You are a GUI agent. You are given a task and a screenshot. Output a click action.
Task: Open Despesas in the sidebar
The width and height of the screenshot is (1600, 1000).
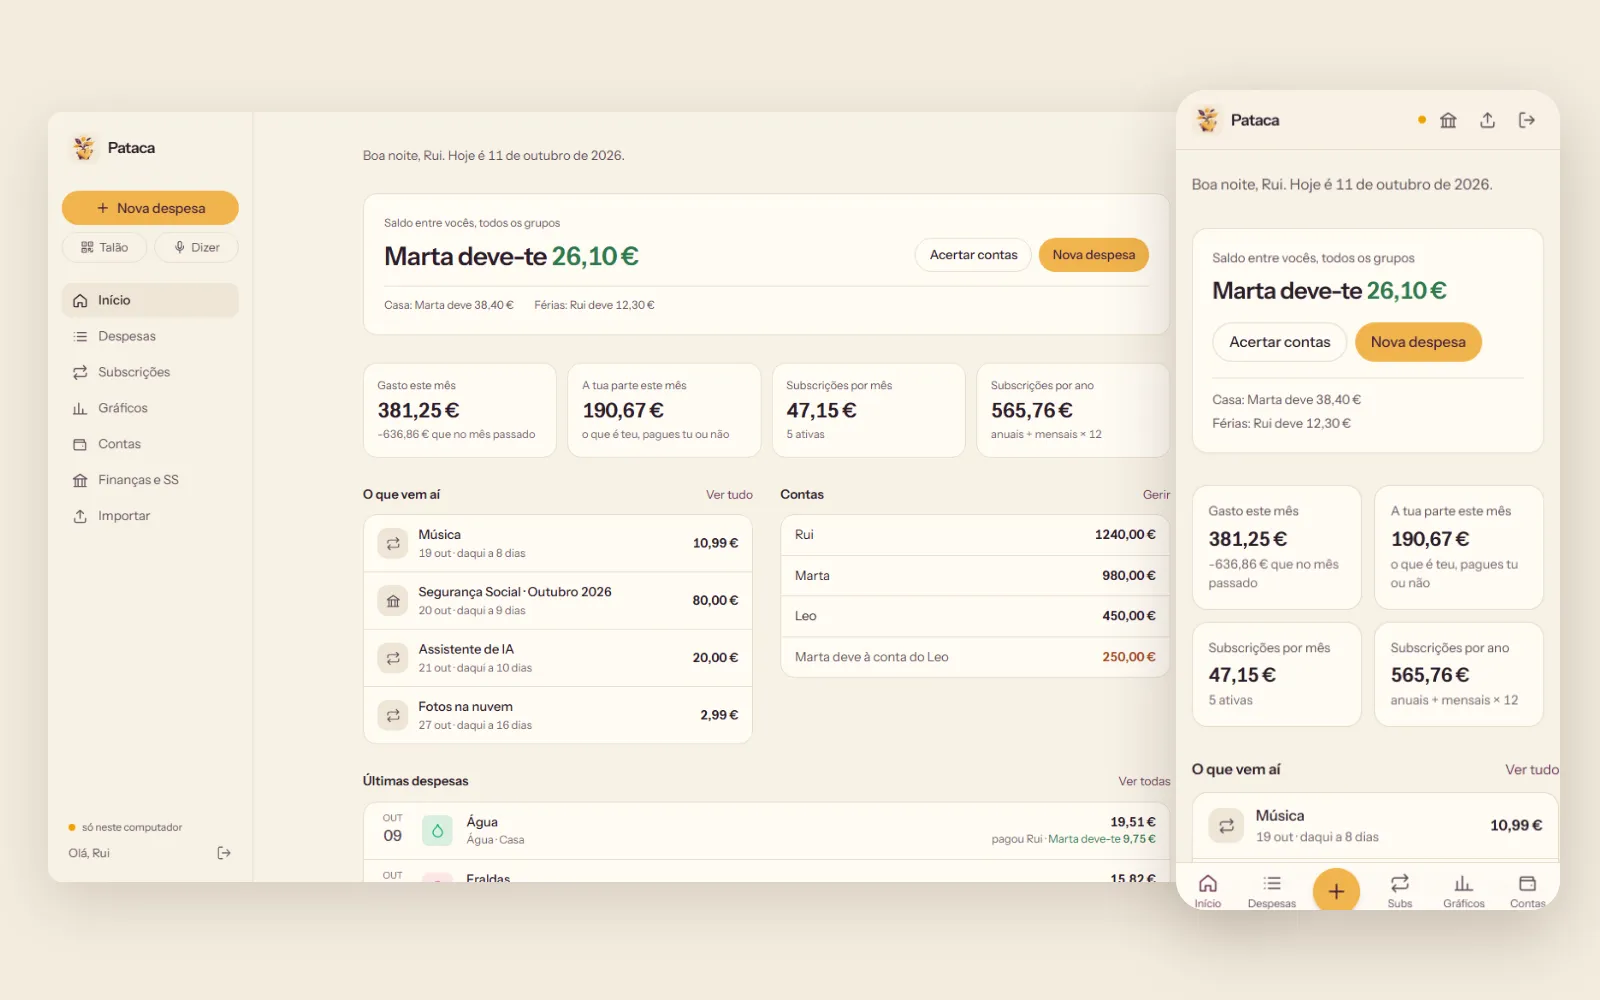click(x=150, y=336)
